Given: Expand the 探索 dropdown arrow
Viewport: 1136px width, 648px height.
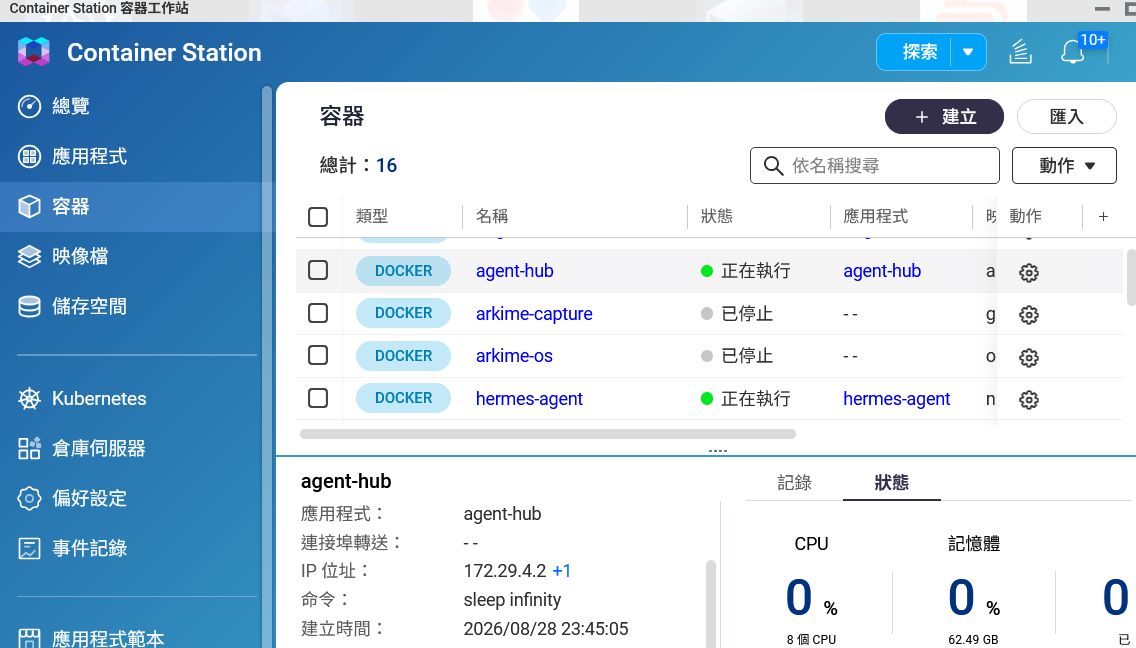Looking at the screenshot, I should tap(968, 52).
